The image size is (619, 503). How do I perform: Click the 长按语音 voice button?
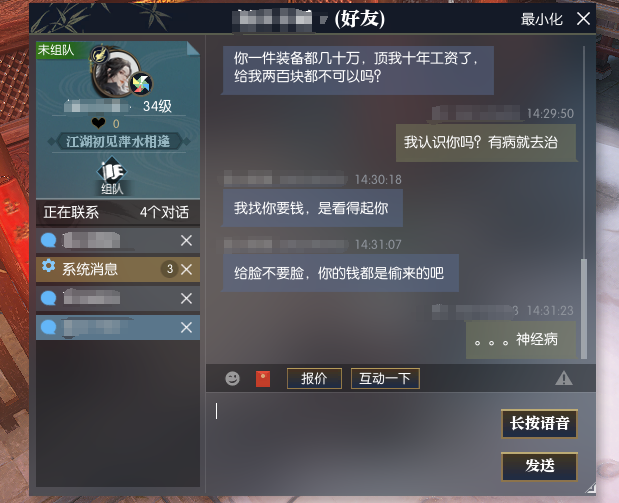539,424
